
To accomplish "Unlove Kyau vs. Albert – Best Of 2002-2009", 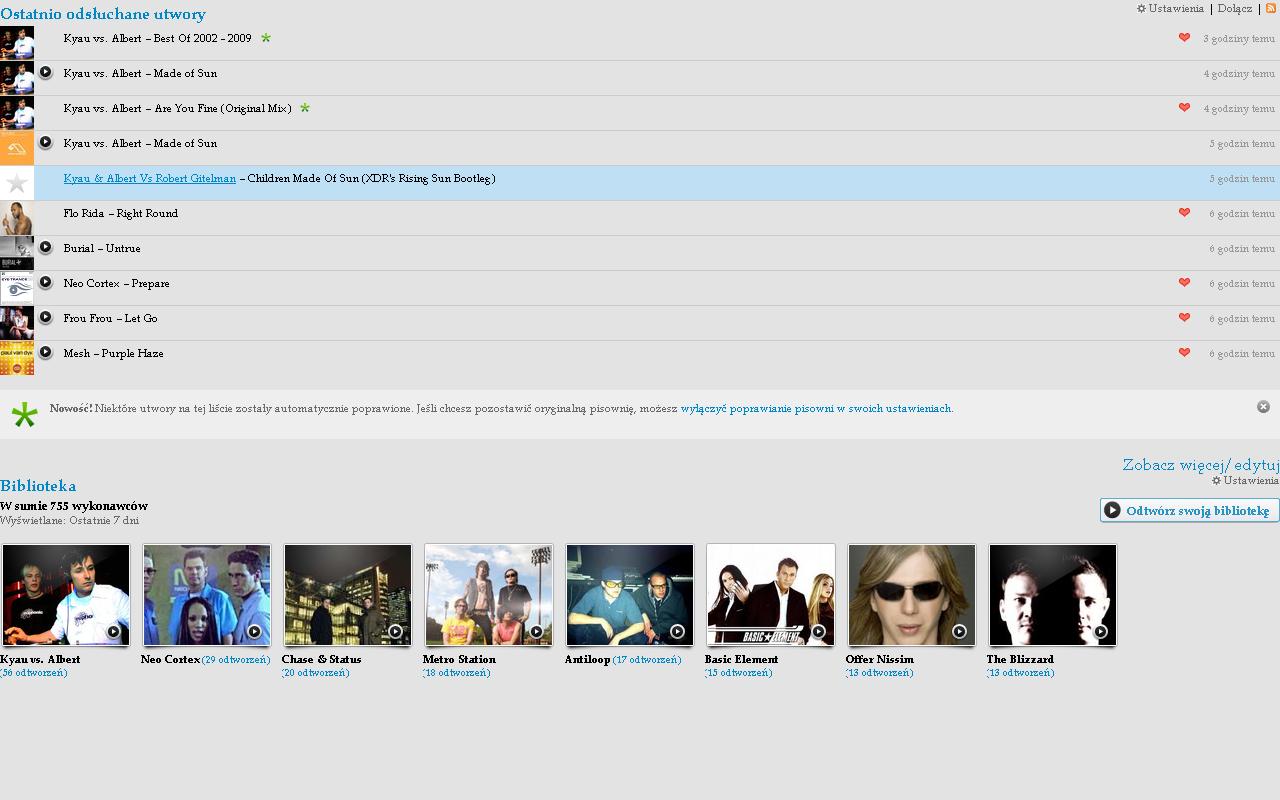I will click(1184, 38).
